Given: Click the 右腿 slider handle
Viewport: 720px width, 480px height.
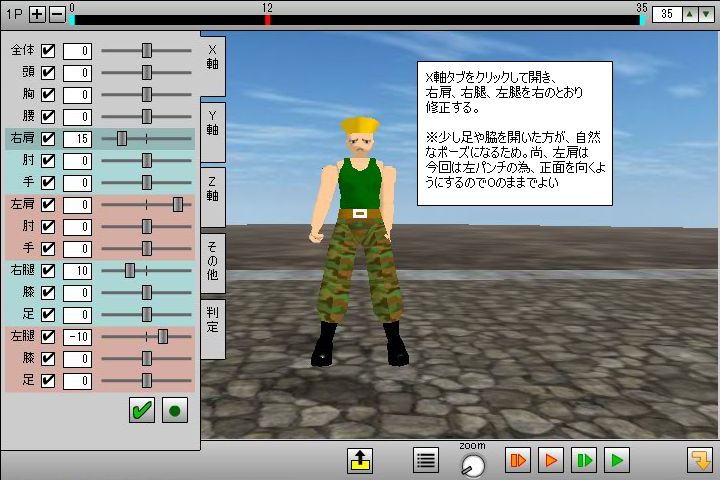Looking at the screenshot, I should point(130,271).
